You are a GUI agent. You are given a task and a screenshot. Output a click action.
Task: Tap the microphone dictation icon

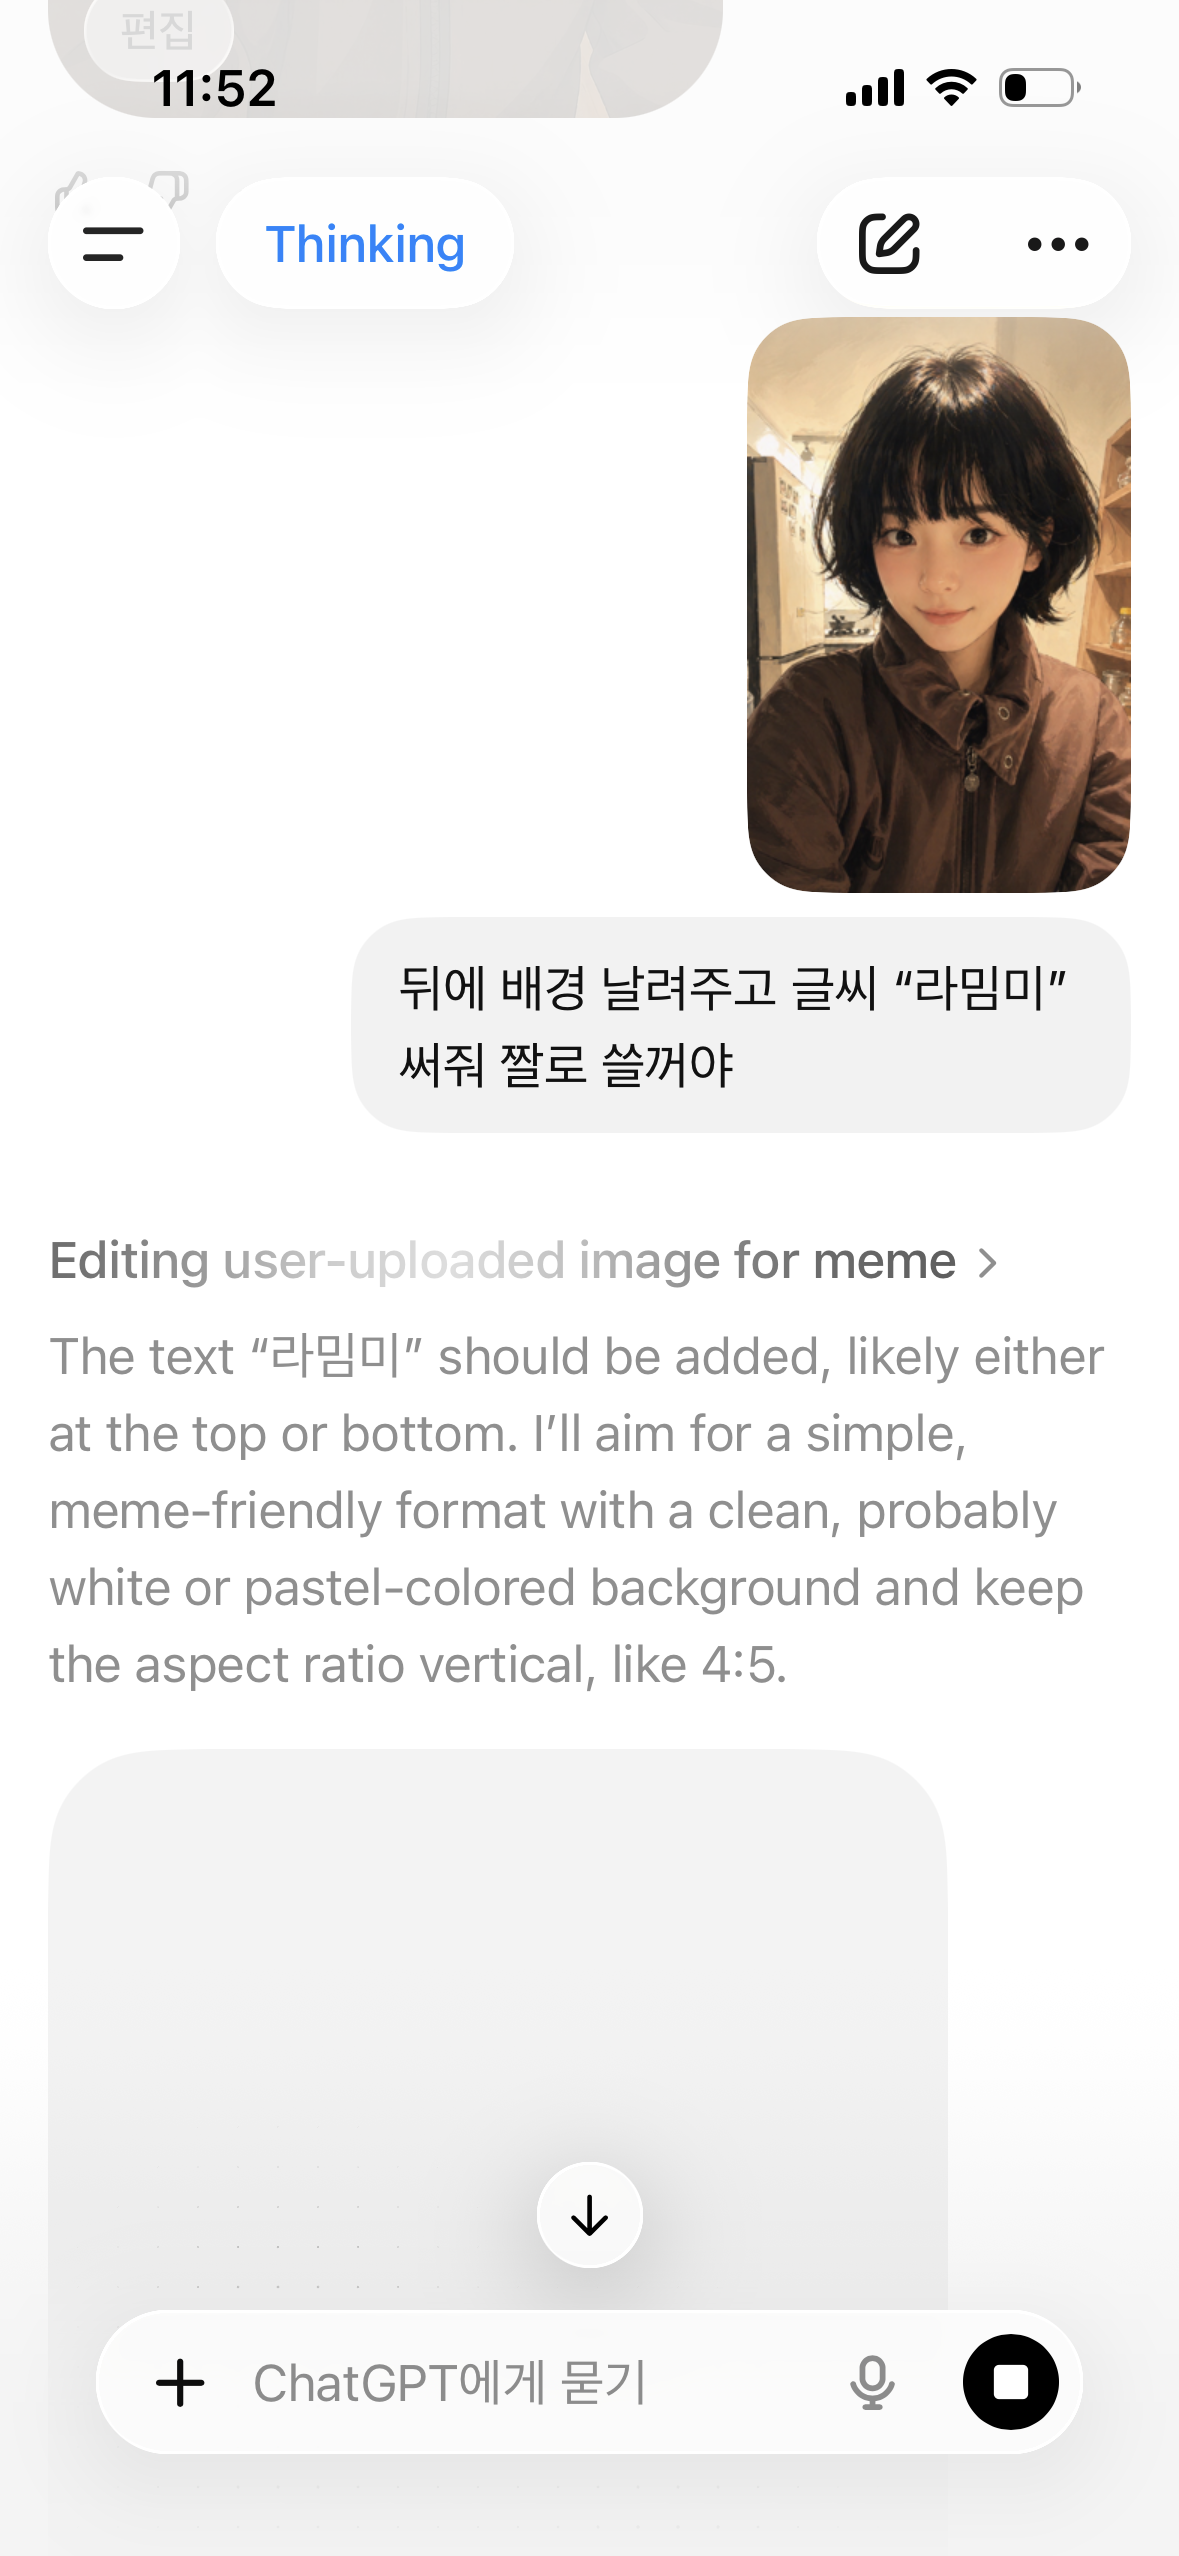pyautogui.click(x=872, y=2382)
